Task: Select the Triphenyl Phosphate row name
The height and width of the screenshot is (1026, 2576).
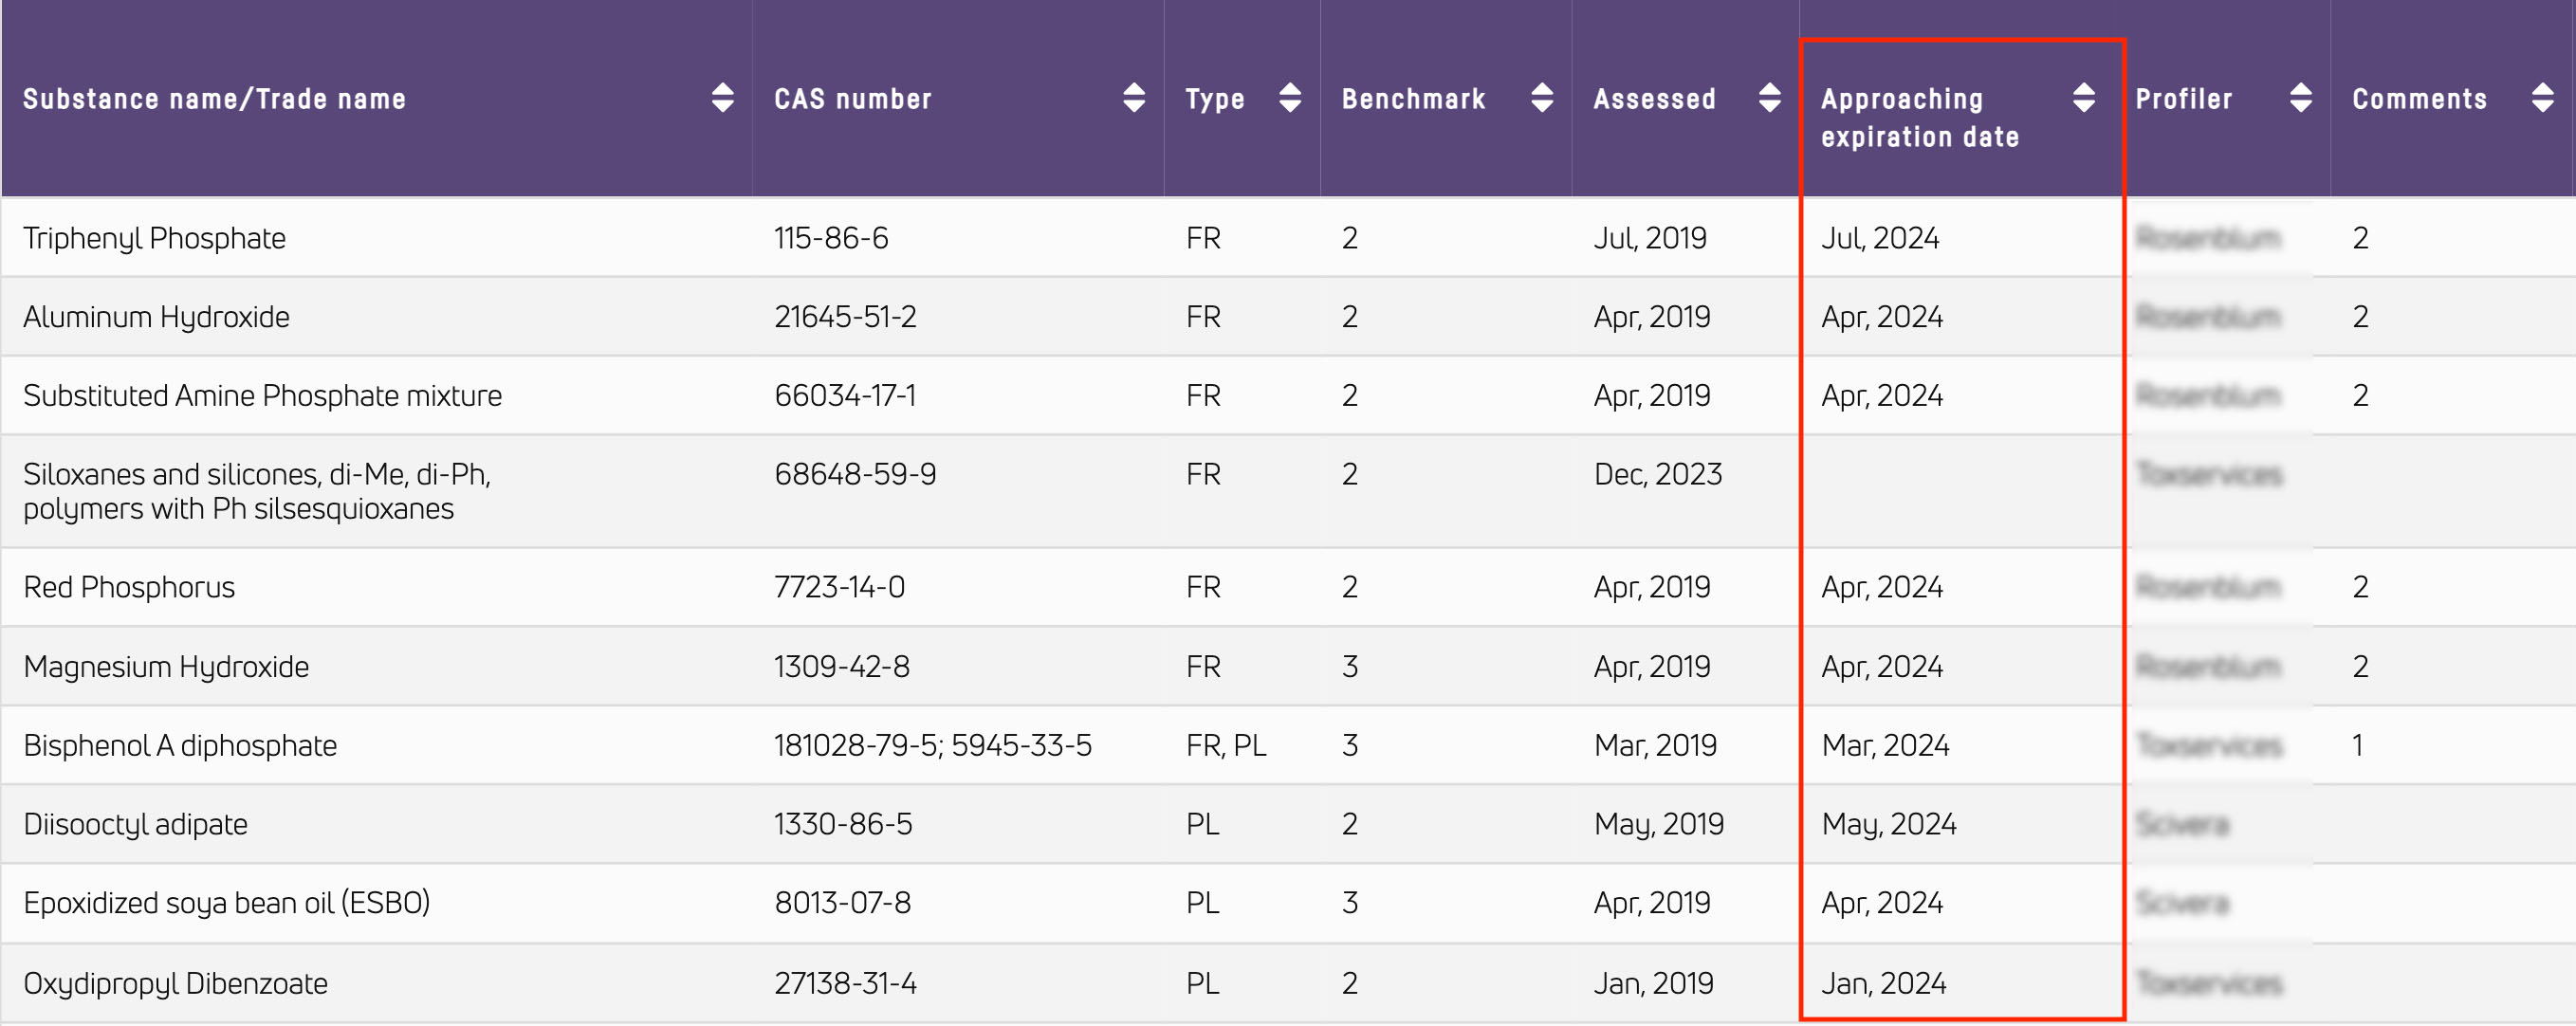Action: 154,238
